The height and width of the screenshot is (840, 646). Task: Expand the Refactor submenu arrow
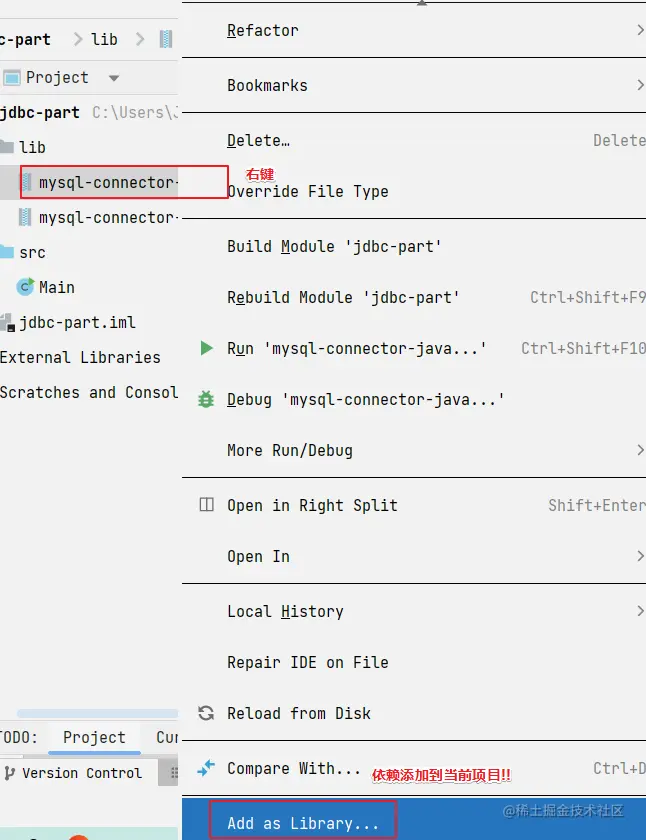(x=640, y=30)
